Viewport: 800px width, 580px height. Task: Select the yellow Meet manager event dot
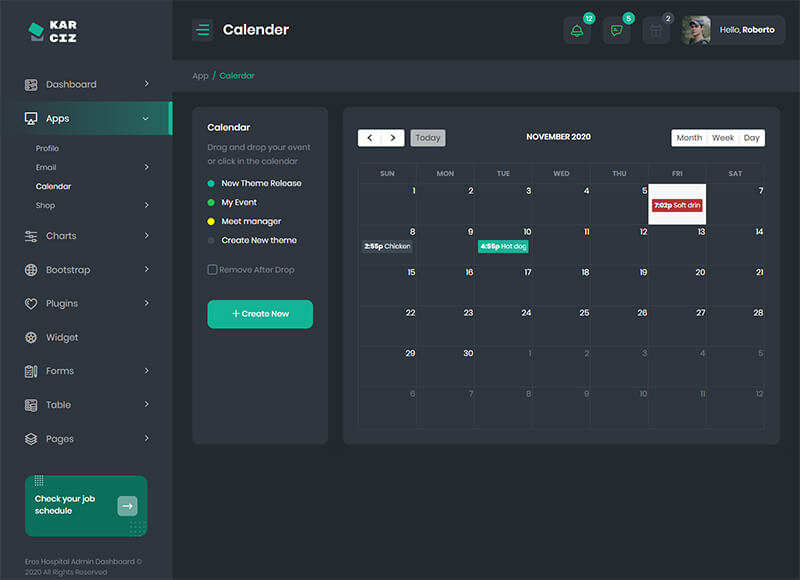[211, 221]
